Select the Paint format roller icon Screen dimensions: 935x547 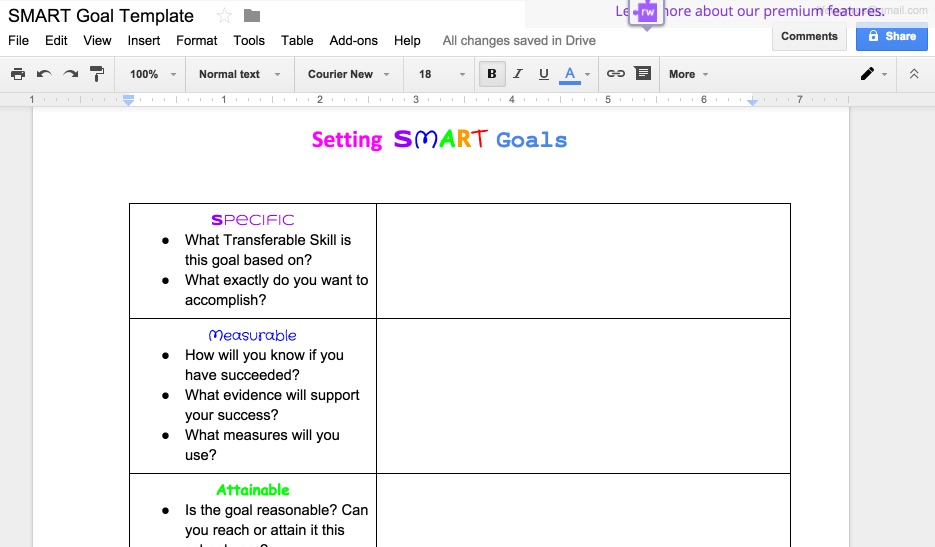pos(97,74)
